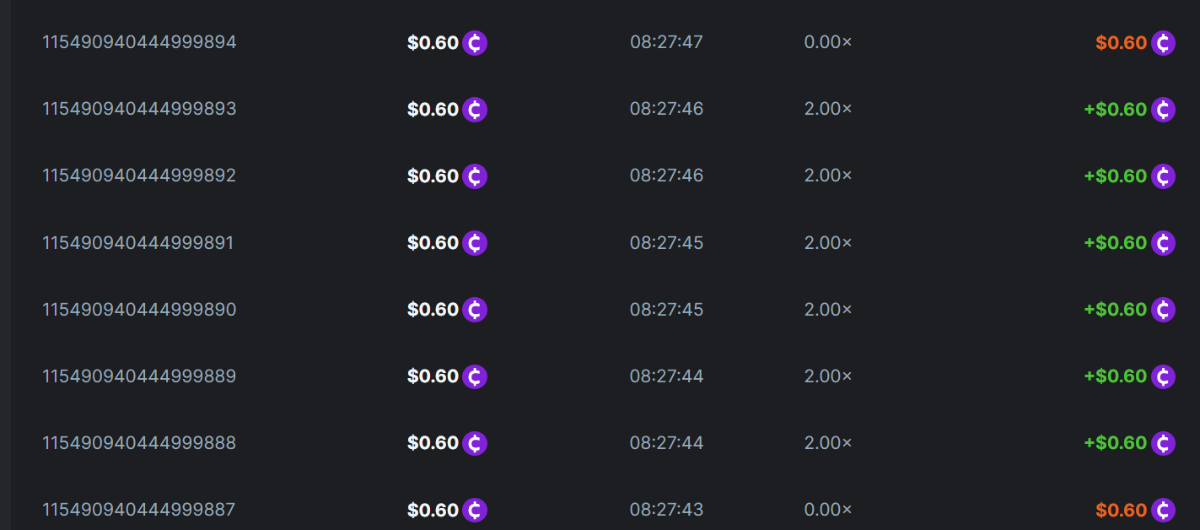
Task: Click the 0.00× multiplier at 08:27:47
Action: point(828,42)
